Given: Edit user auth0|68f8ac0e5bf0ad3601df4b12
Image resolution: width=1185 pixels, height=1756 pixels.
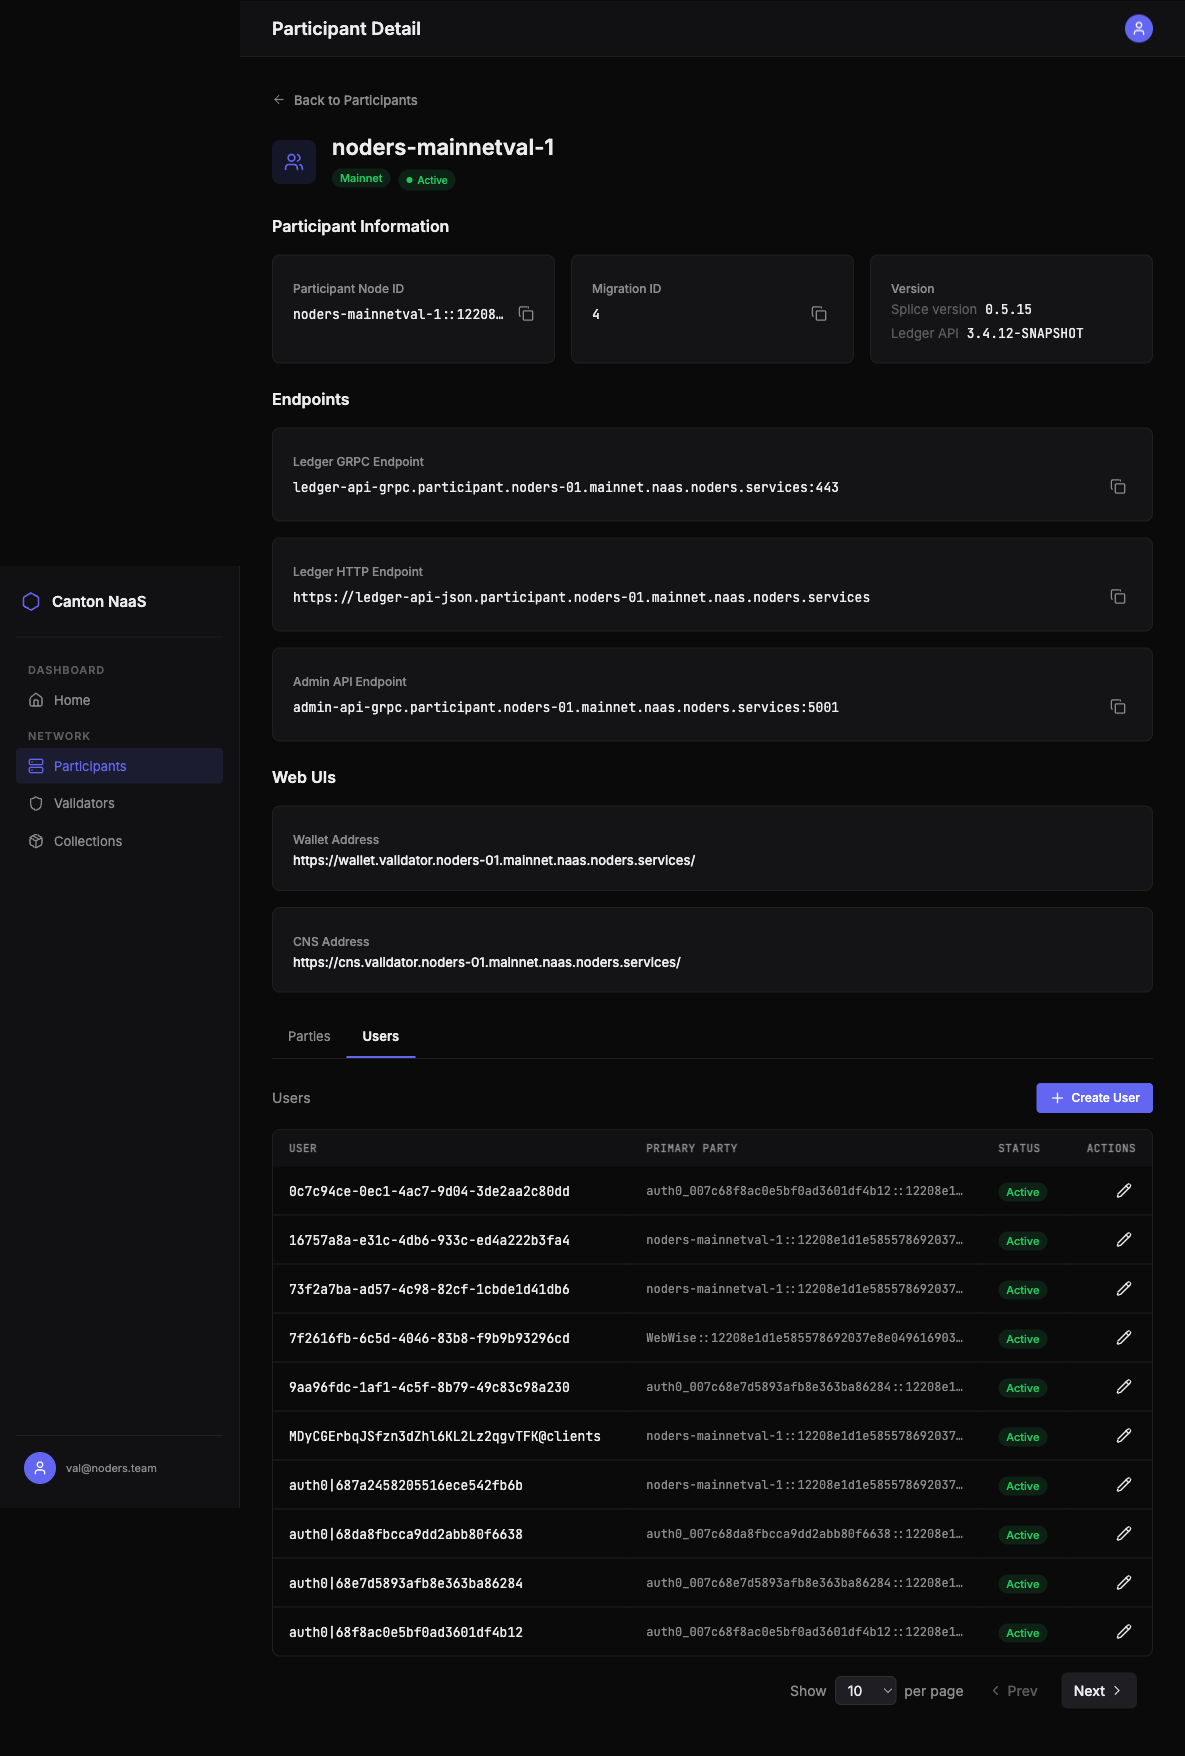Looking at the screenshot, I should [1124, 1632].
